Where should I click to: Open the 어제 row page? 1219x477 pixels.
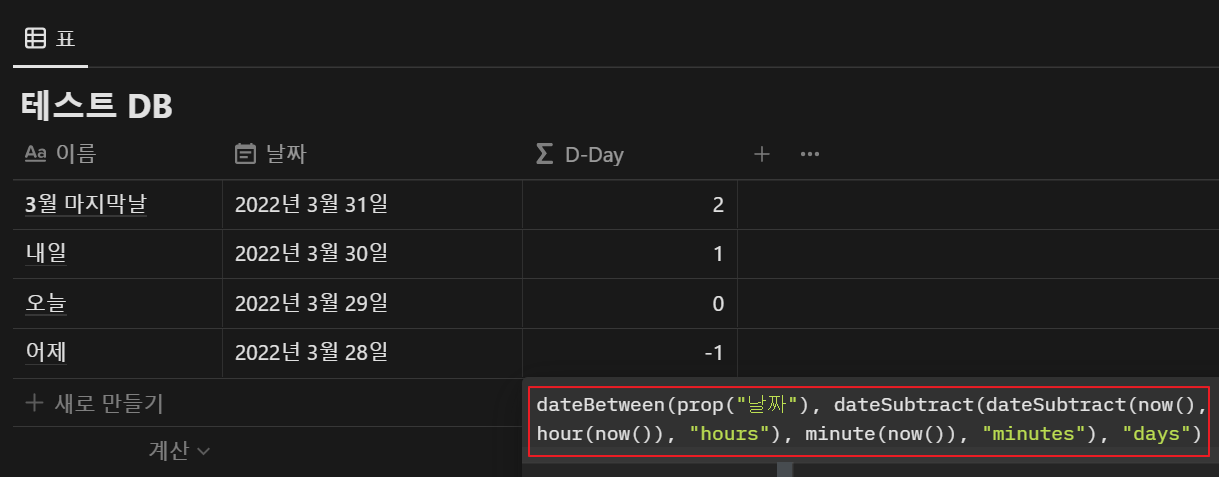point(46,352)
